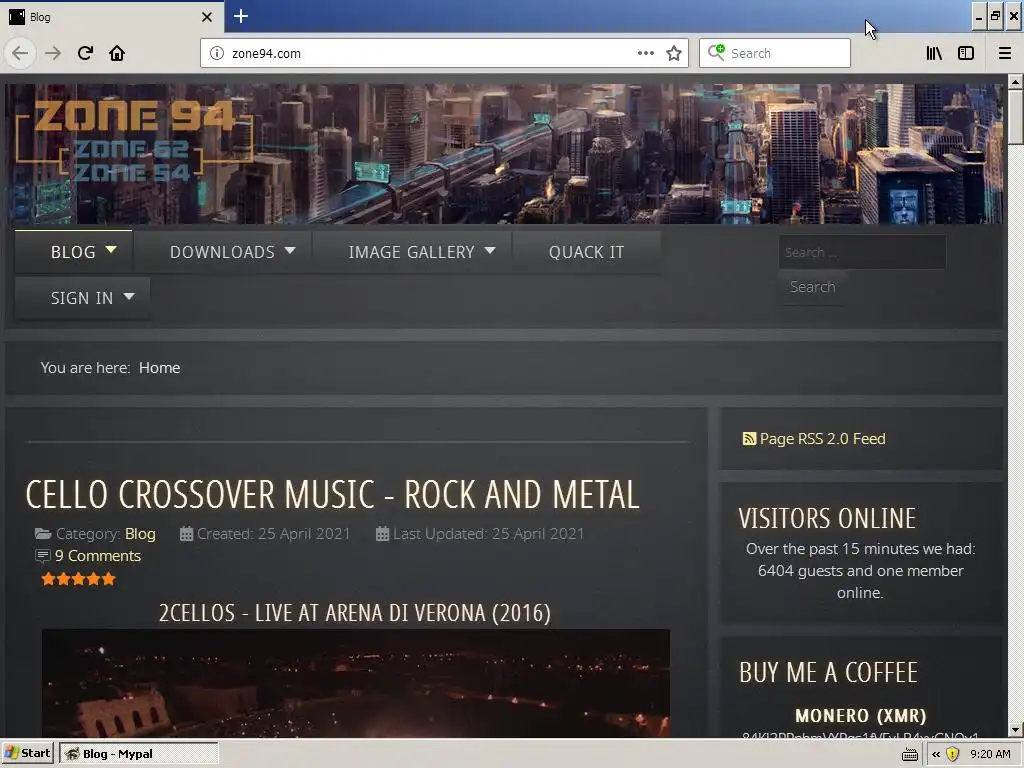Screen dimensions: 1024x768
Task: Click the 2Cellos Verona video thumbnail
Action: point(356,683)
